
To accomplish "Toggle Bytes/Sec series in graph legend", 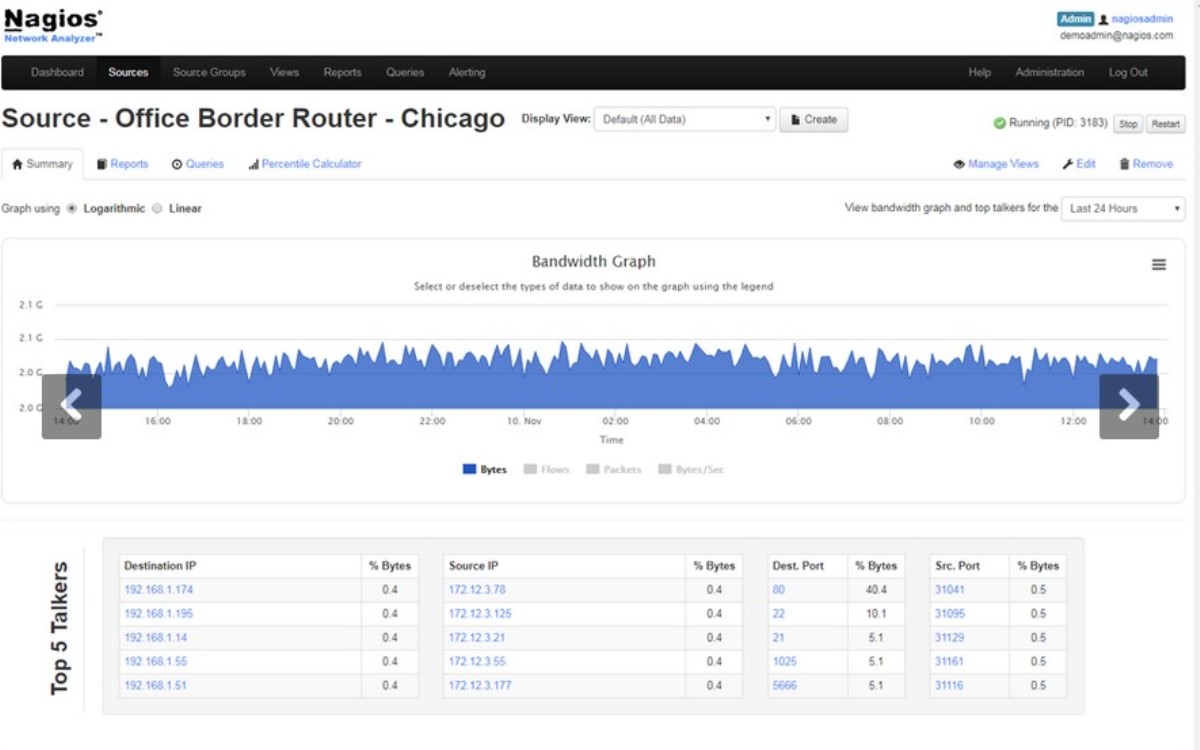I will click(691, 469).
